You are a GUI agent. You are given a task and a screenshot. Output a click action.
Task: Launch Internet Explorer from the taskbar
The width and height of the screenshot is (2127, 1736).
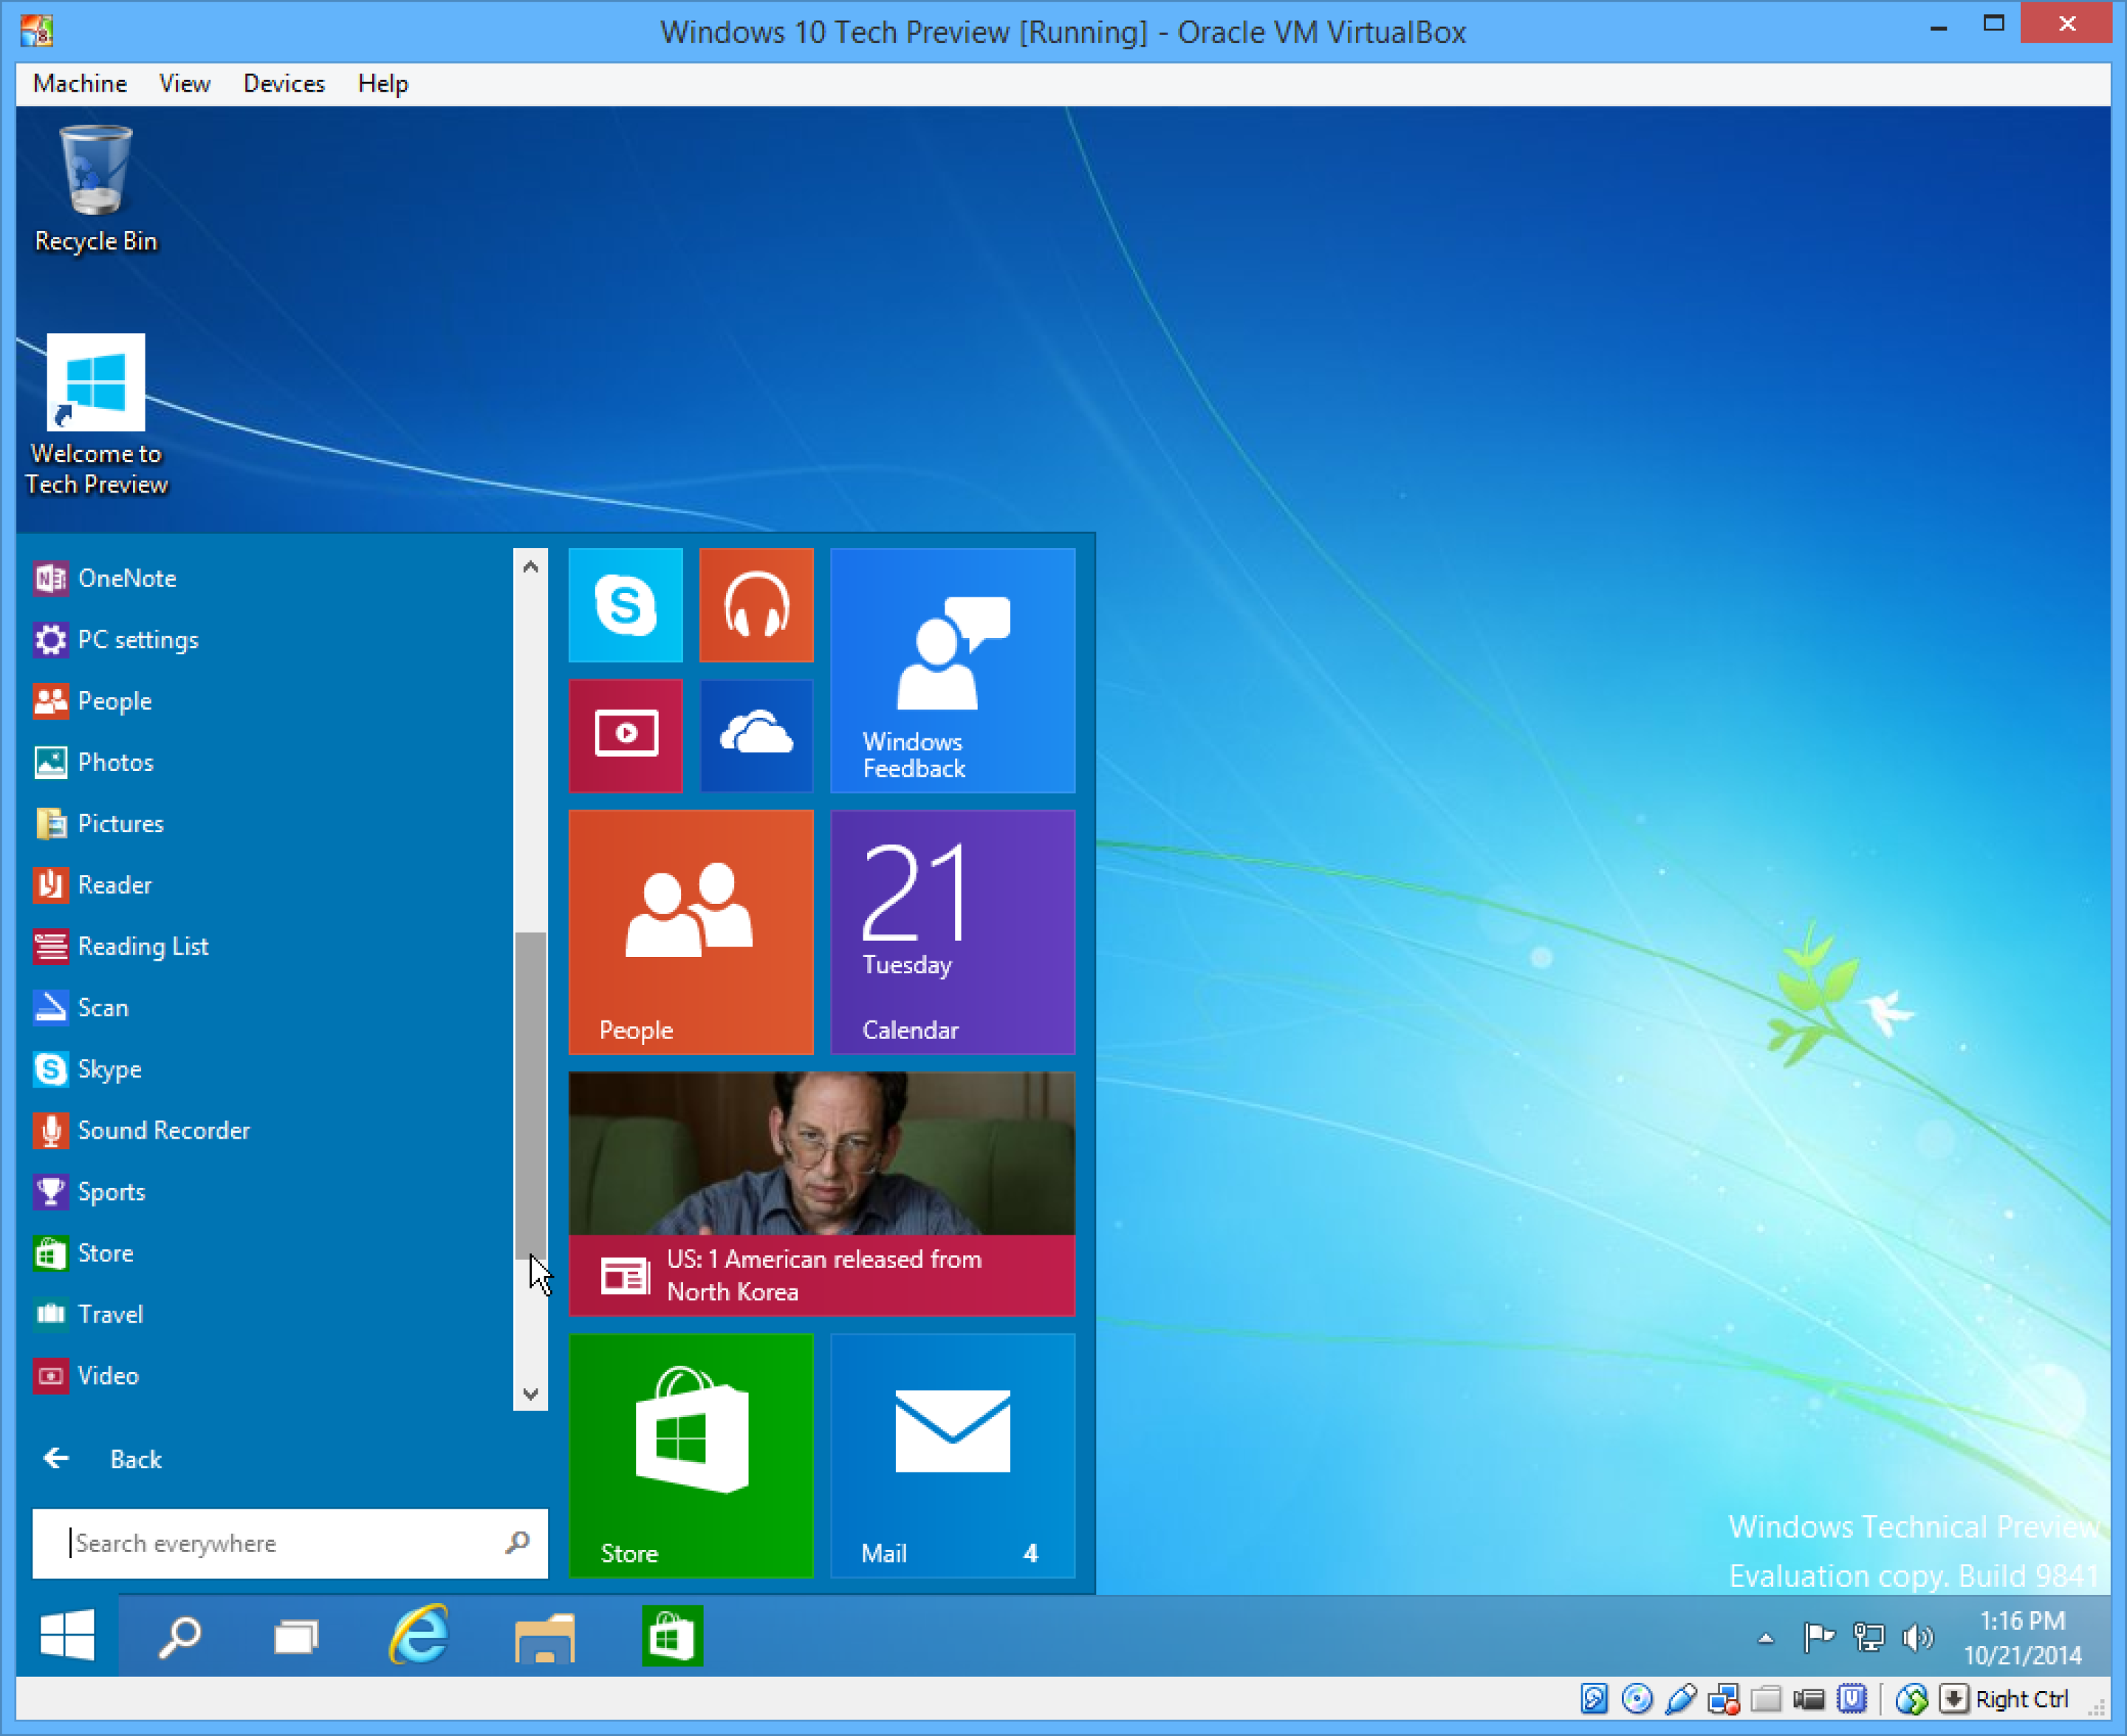click(421, 1636)
